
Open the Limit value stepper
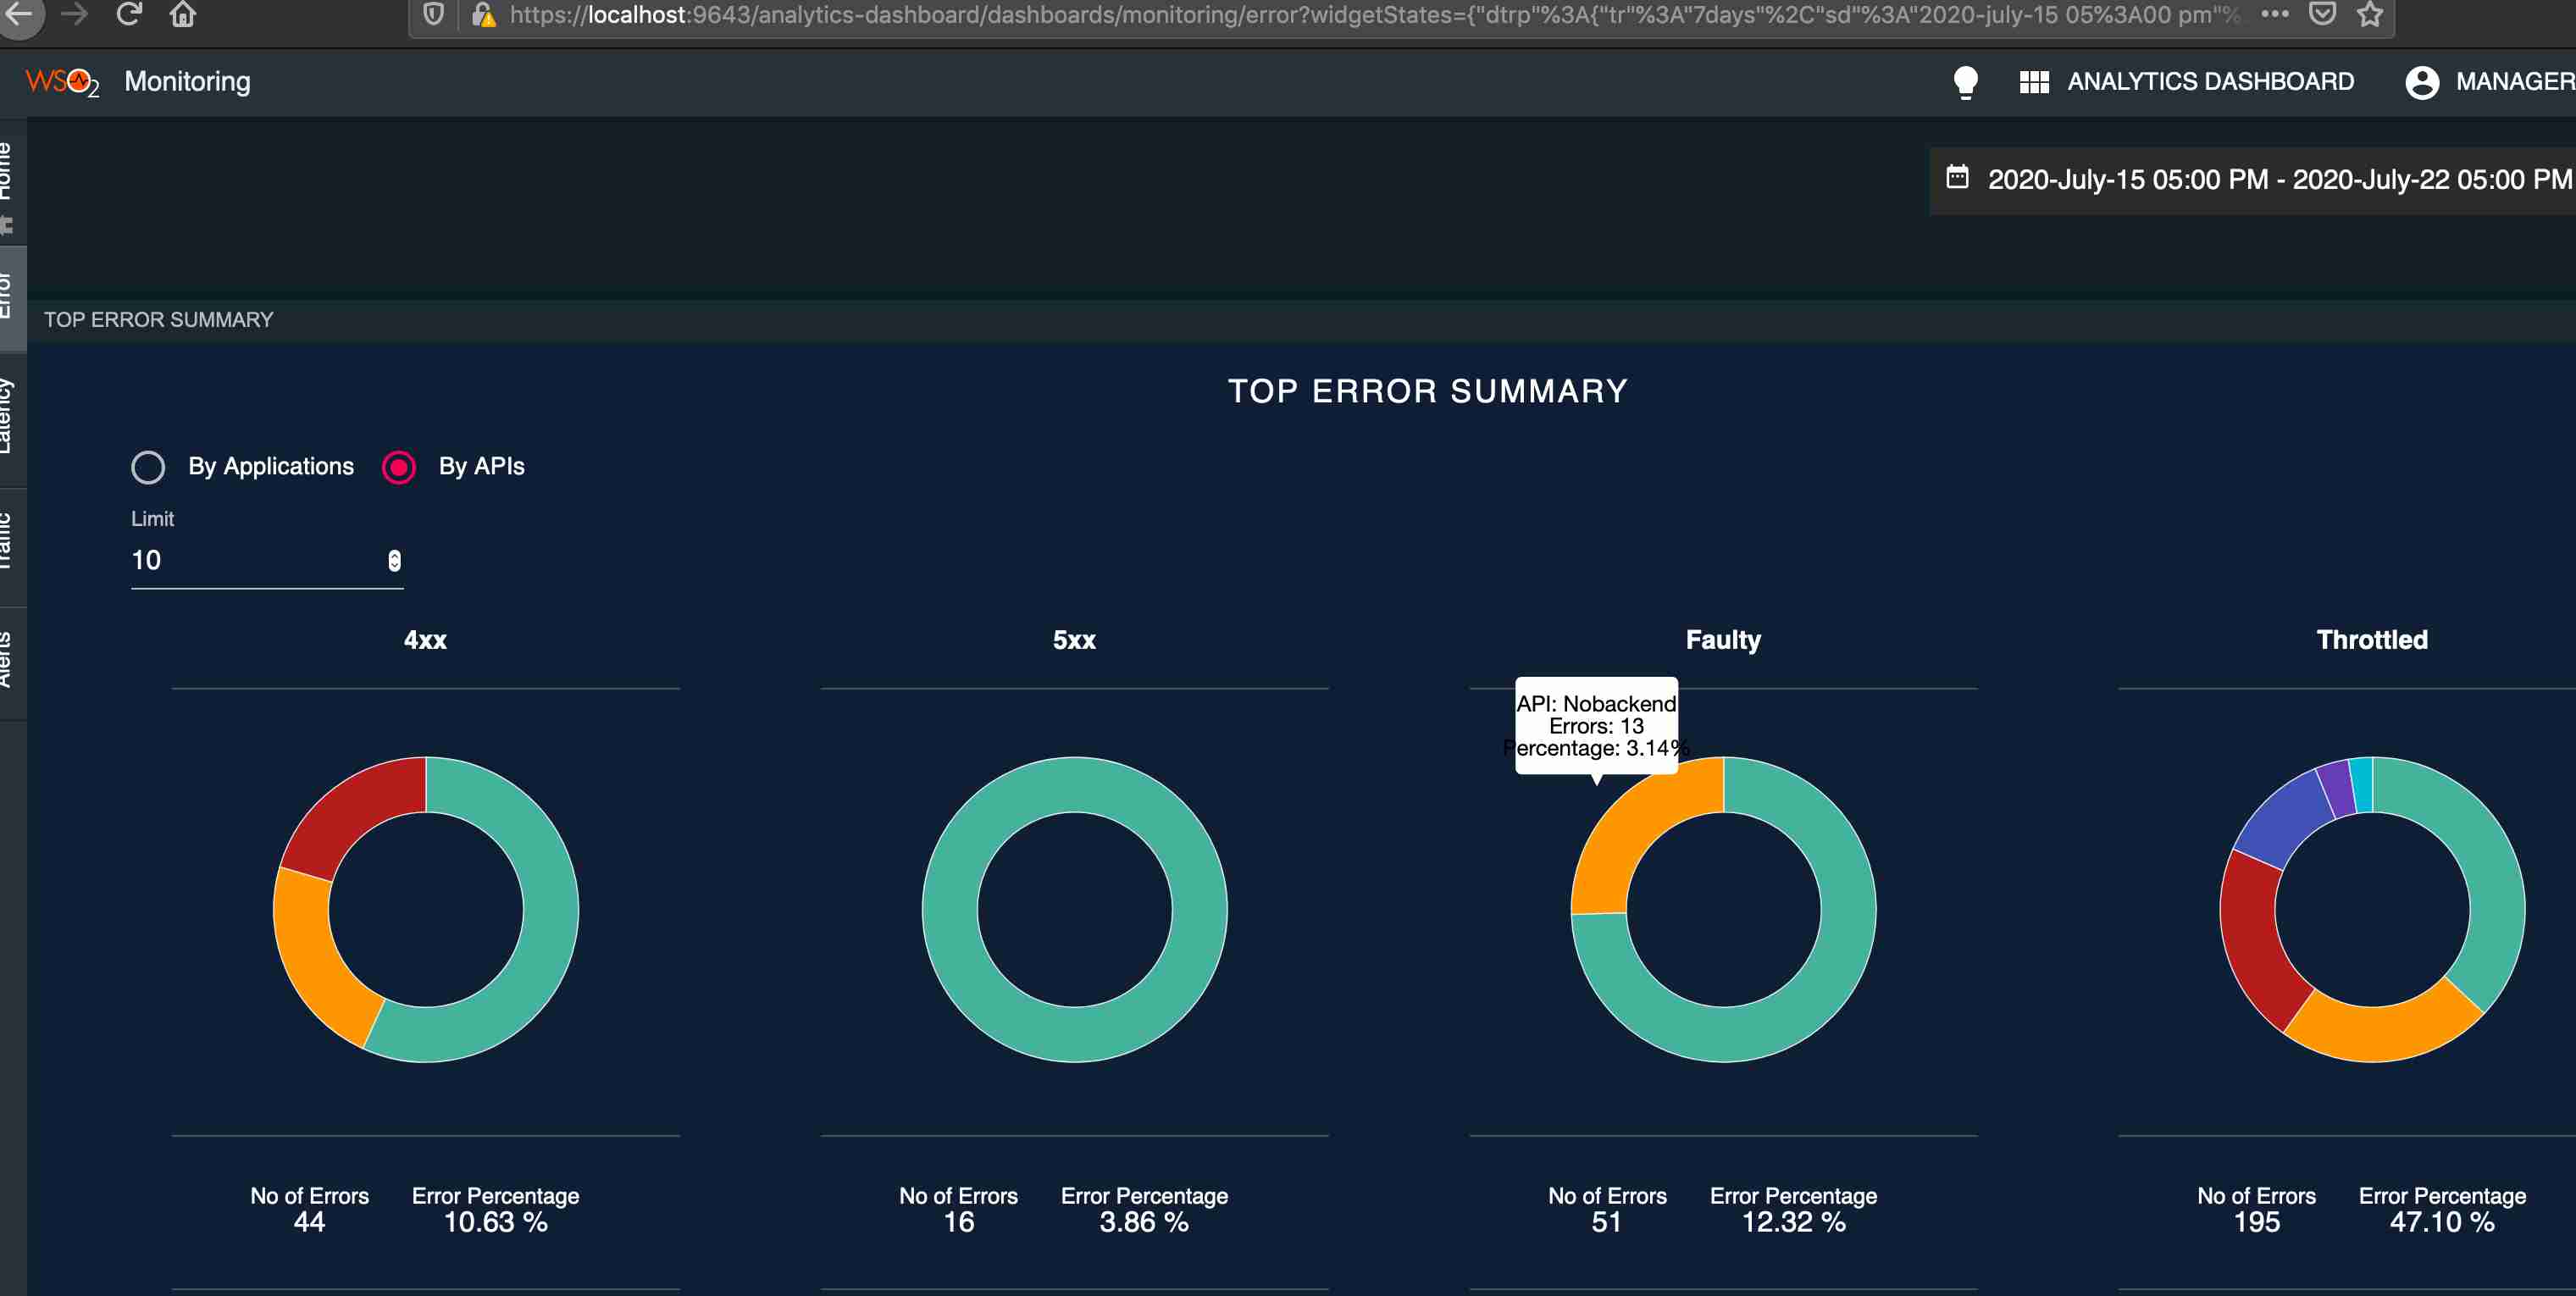coord(392,560)
